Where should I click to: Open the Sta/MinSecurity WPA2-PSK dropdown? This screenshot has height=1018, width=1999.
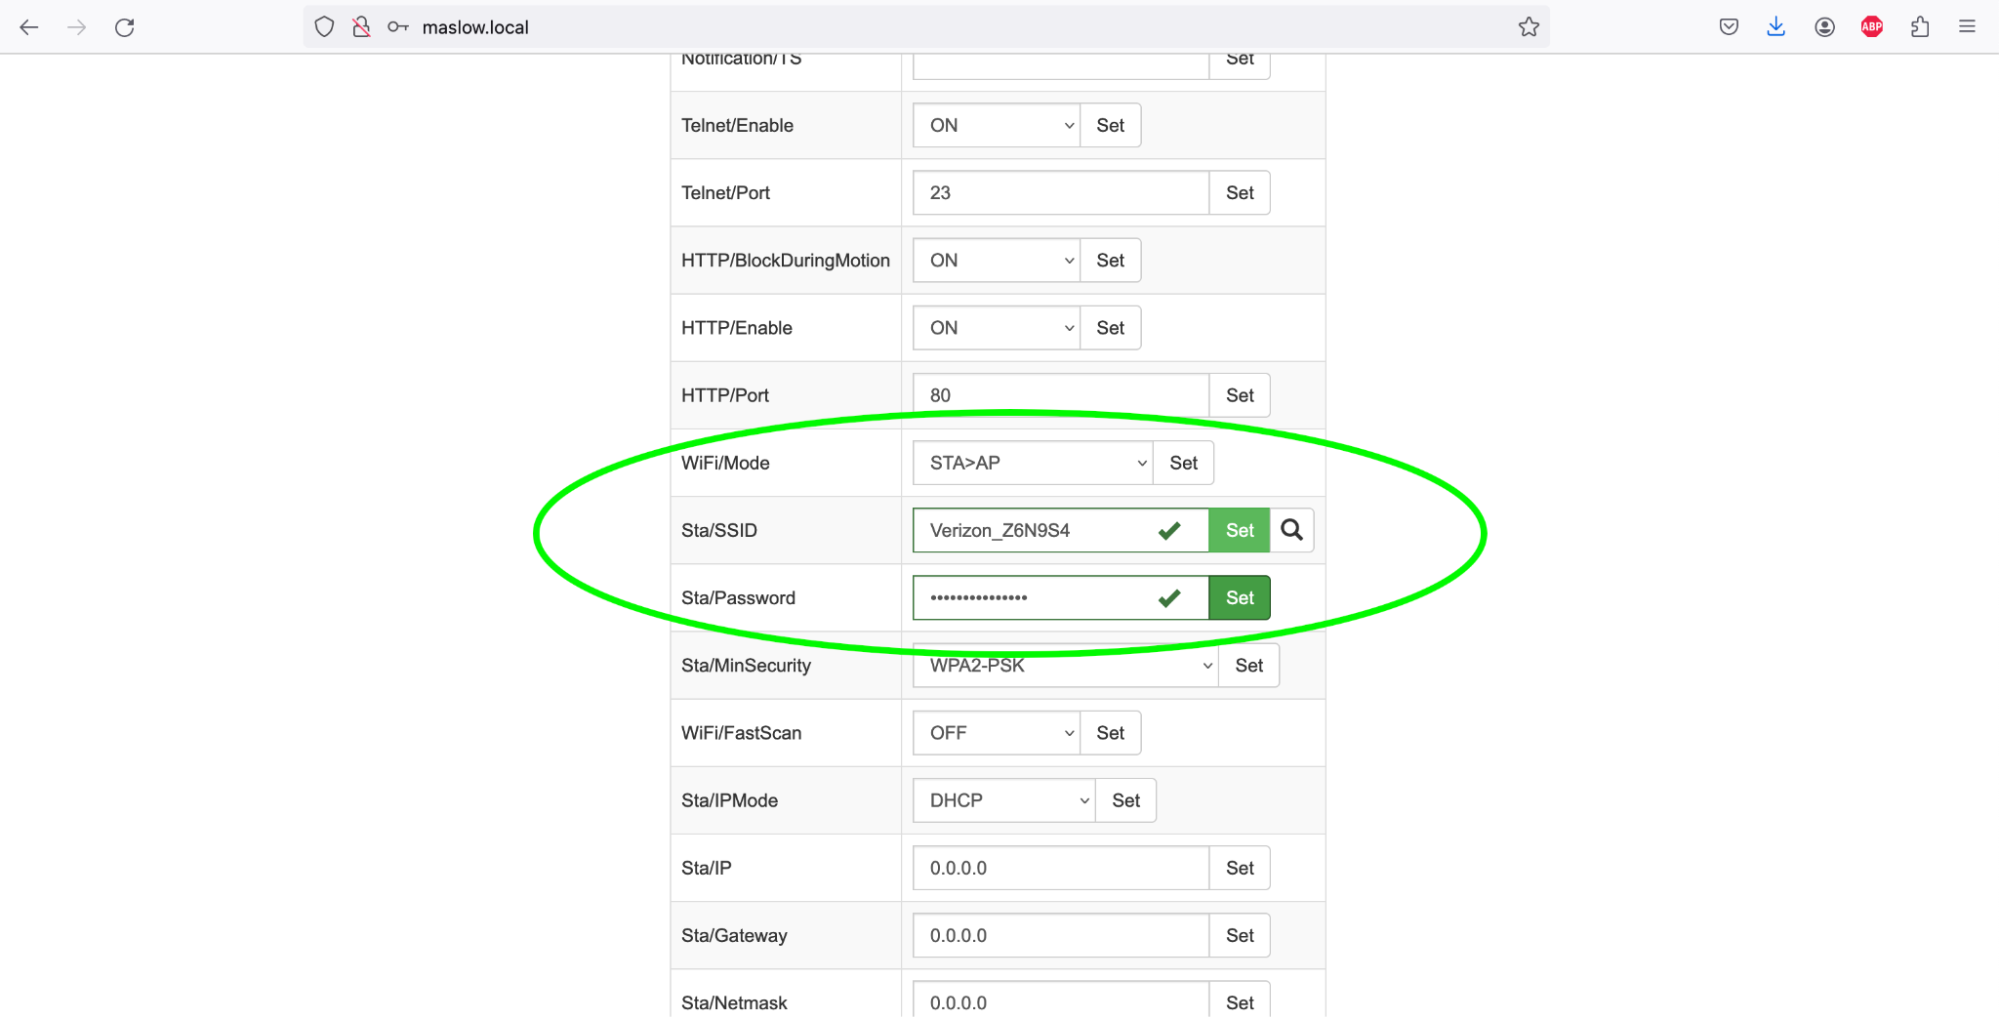[1065, 665]
